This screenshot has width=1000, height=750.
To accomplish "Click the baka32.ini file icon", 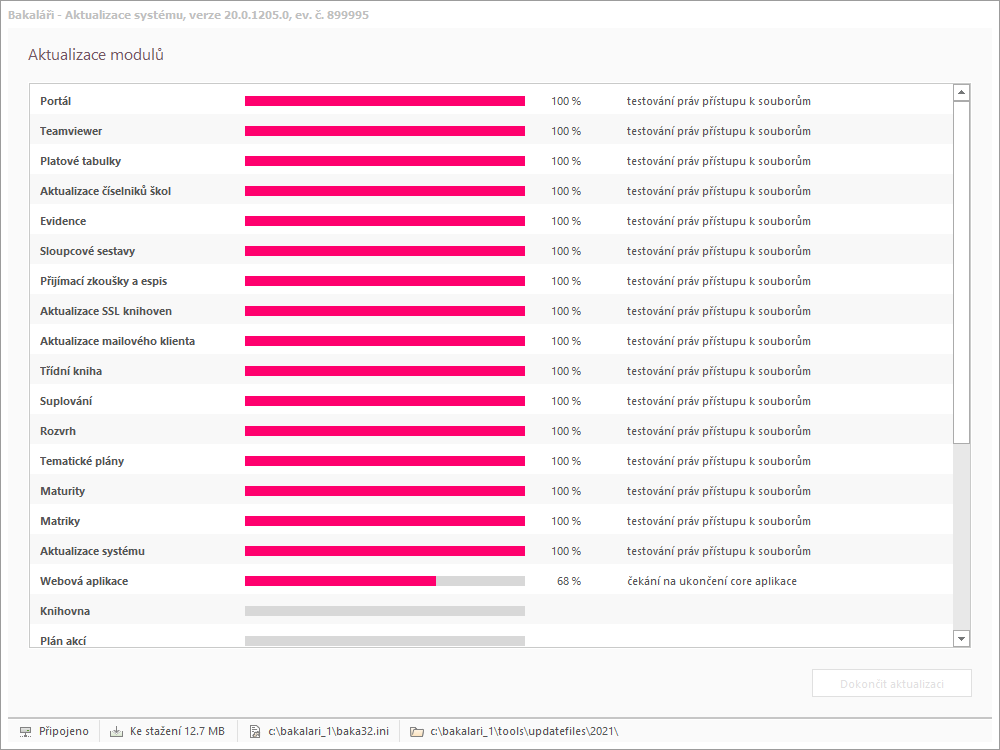I will (255, 731).
